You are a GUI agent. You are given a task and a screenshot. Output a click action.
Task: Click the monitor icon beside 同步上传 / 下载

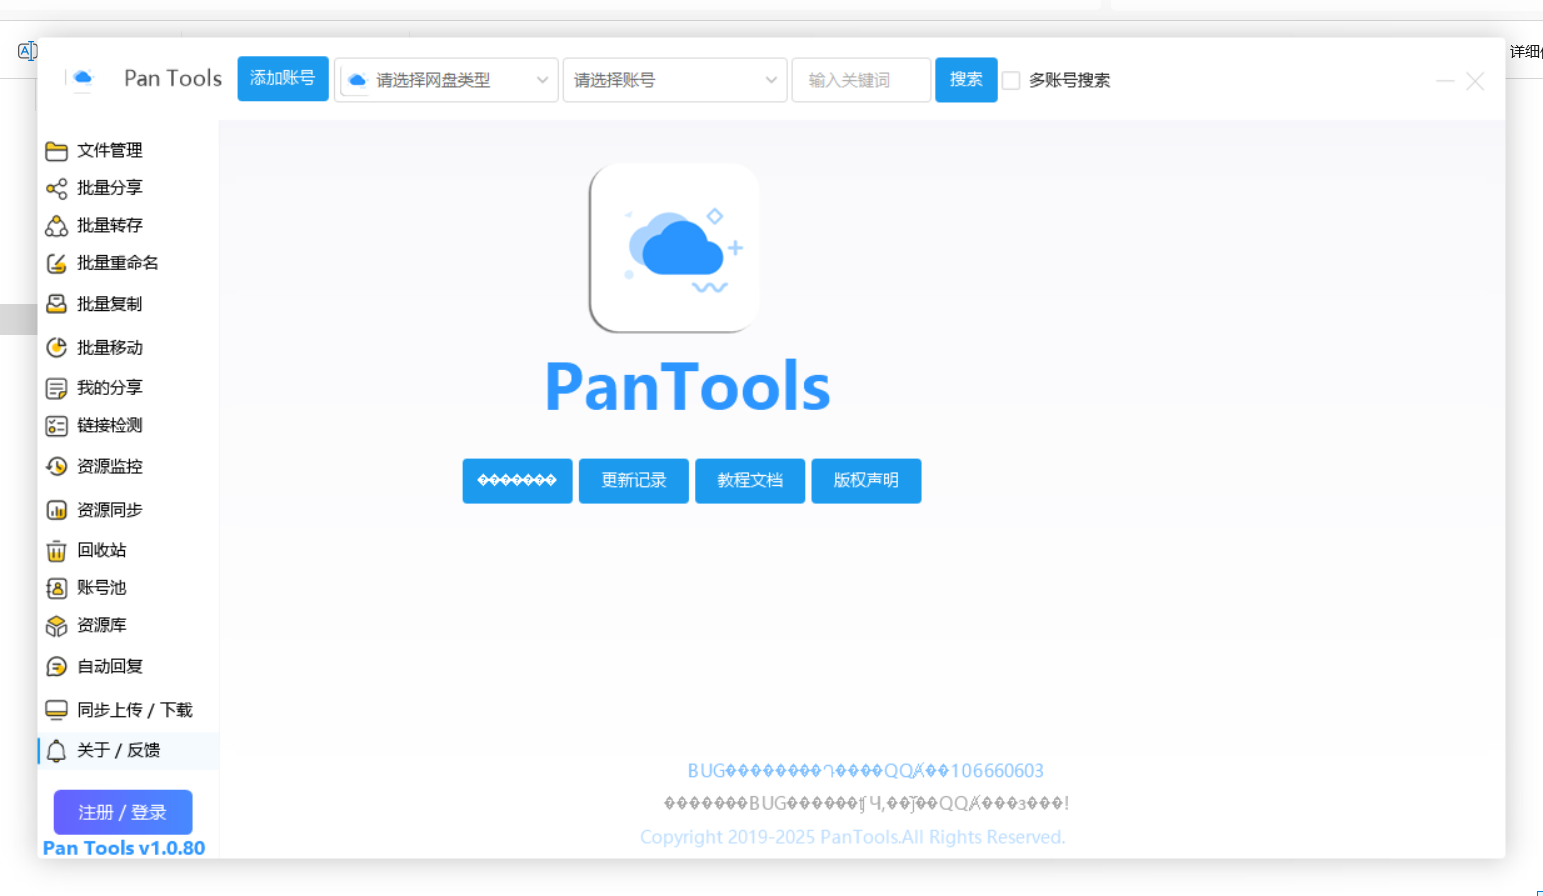(x=56, y=710)
